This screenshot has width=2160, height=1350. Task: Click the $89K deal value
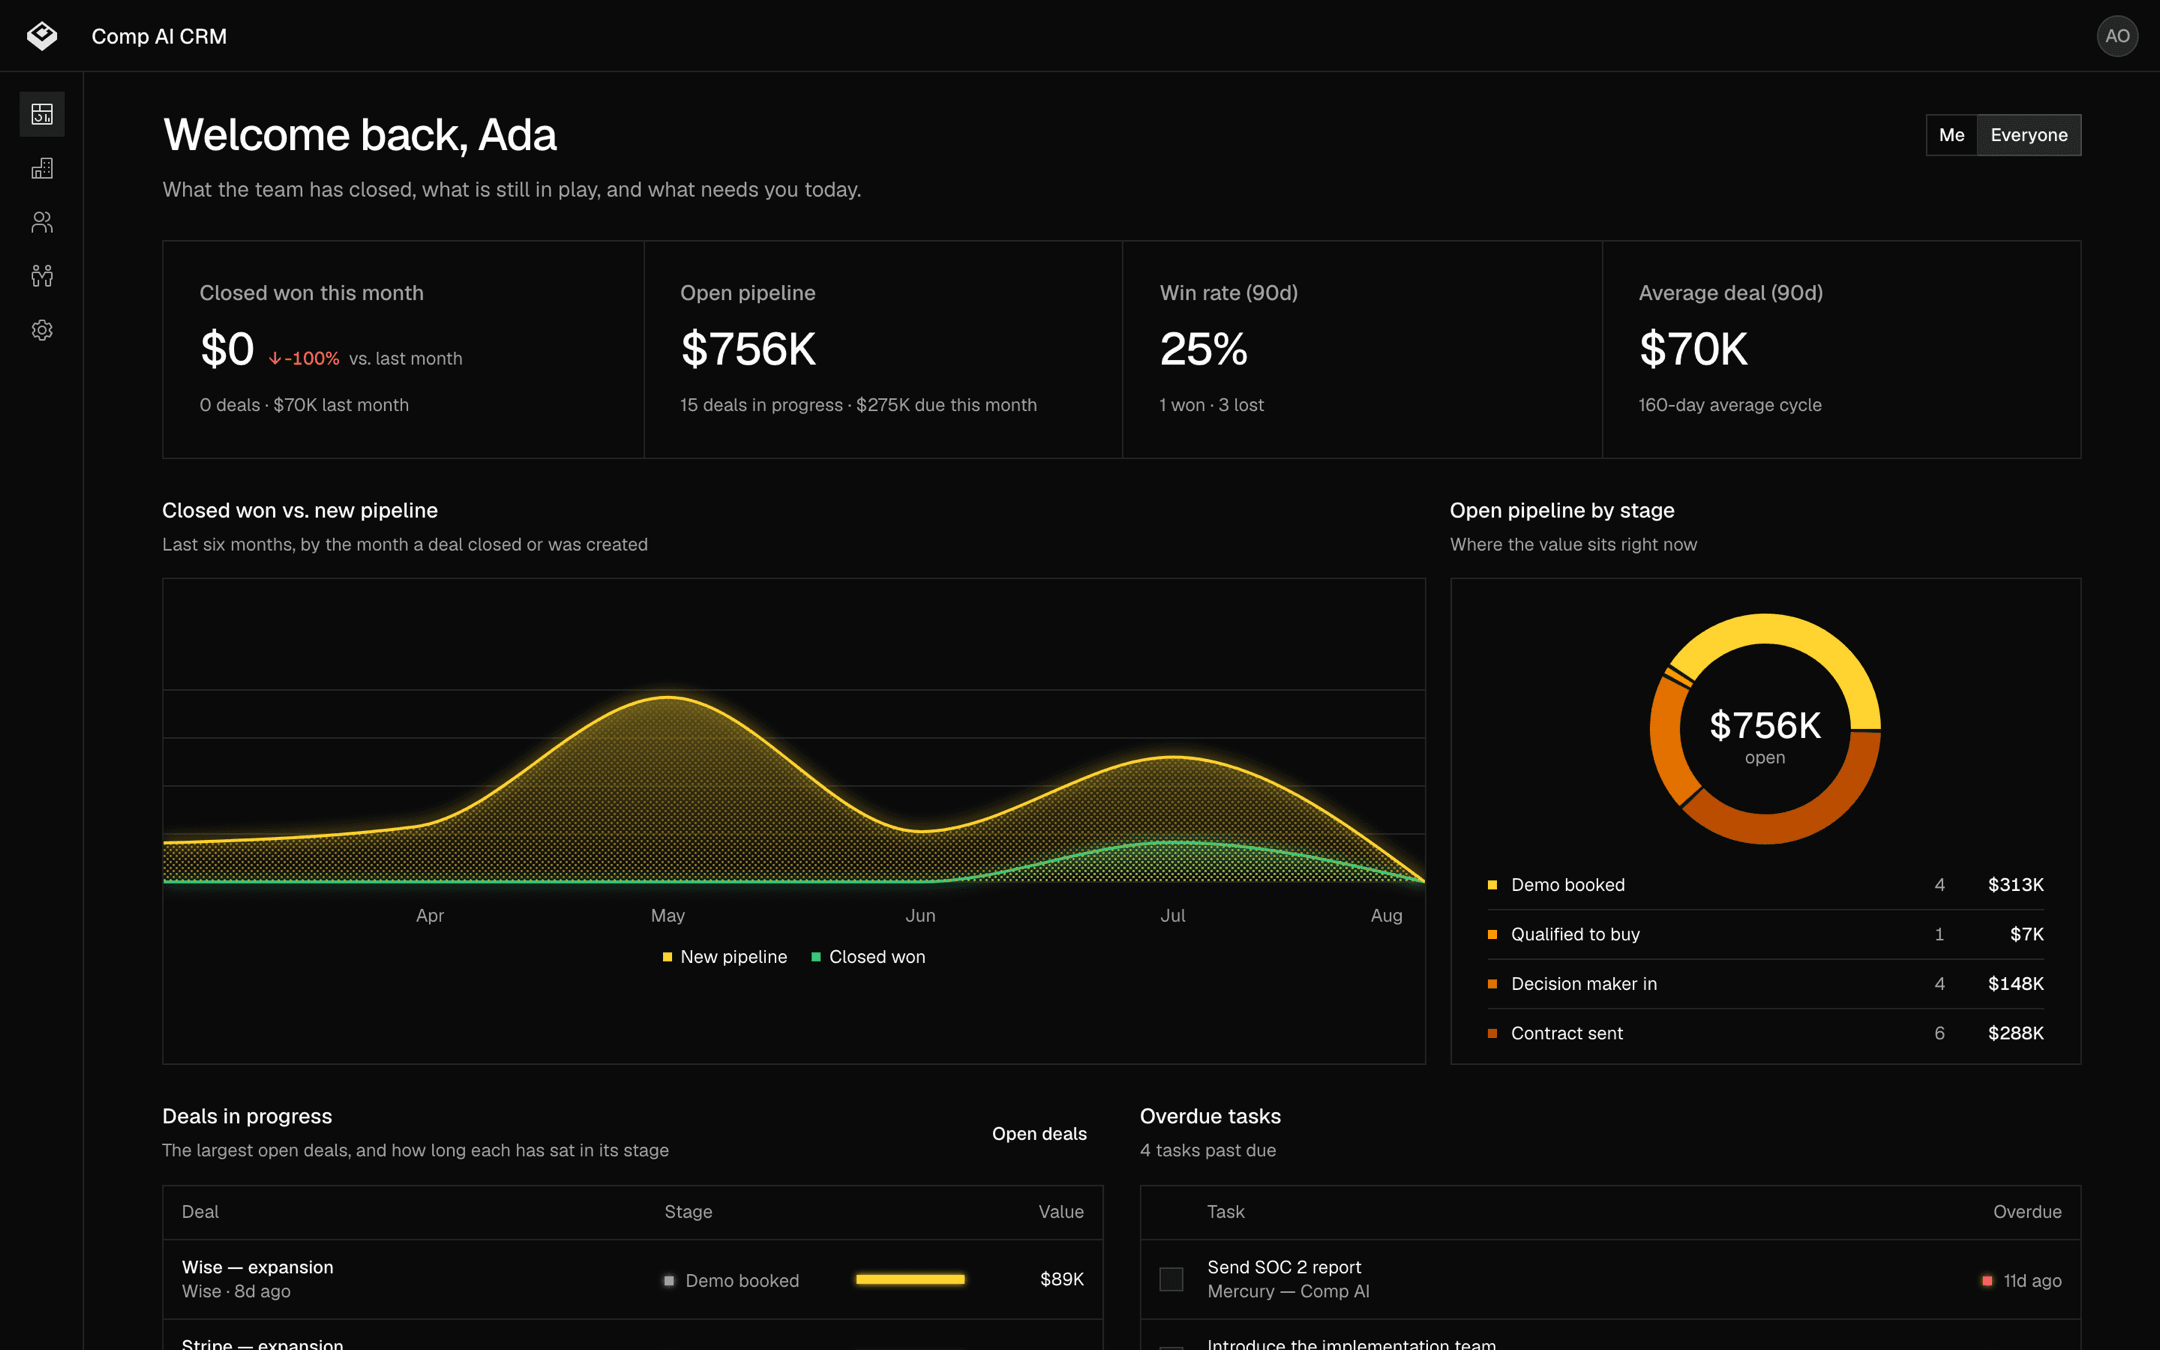(x=1062, y=1279)
